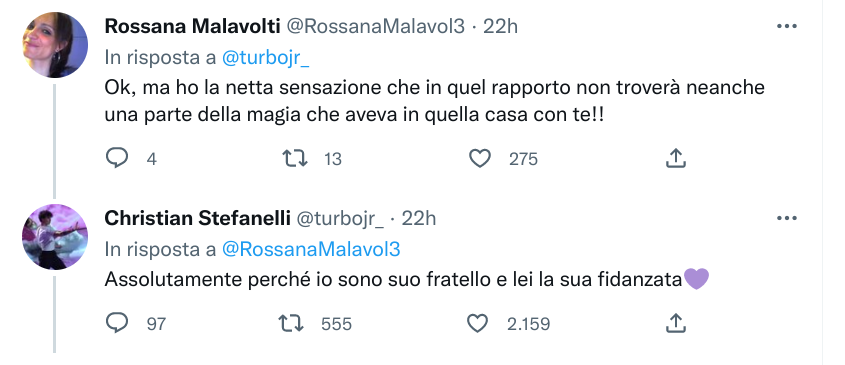845x365 pixels.
Task: Click the @RossanaMalavol3 handle beside Rossana's name
Action: tap(375, 26)
